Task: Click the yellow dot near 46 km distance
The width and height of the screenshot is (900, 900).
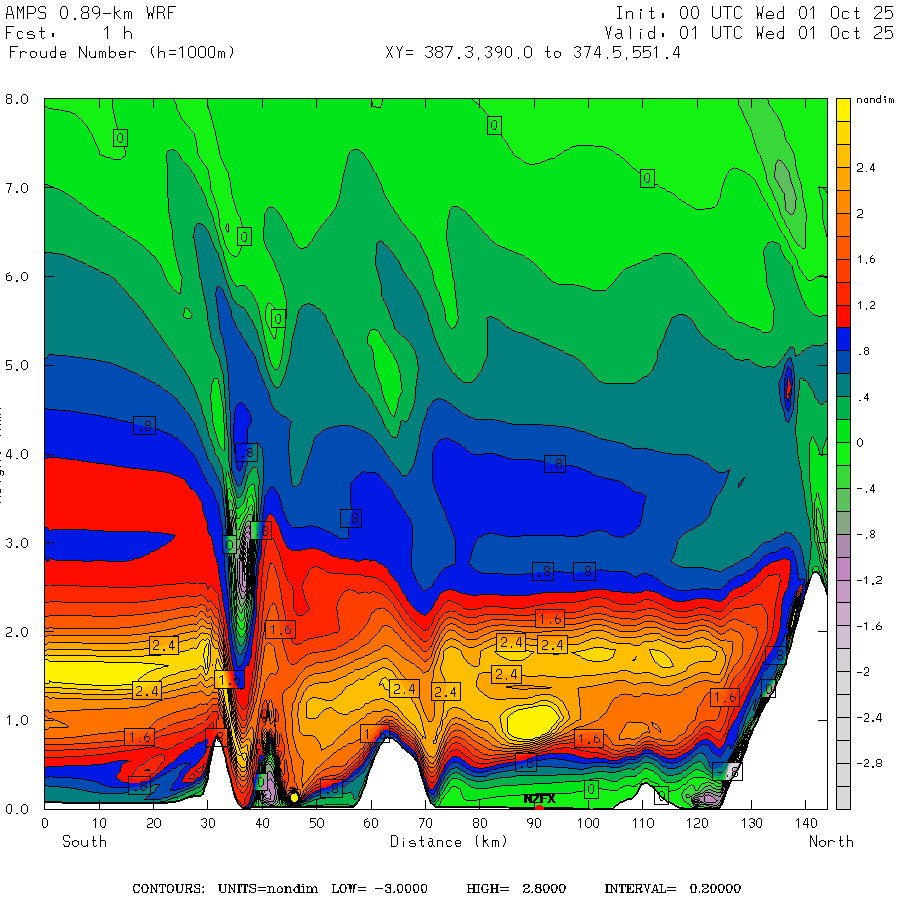Action: point(294,797)
